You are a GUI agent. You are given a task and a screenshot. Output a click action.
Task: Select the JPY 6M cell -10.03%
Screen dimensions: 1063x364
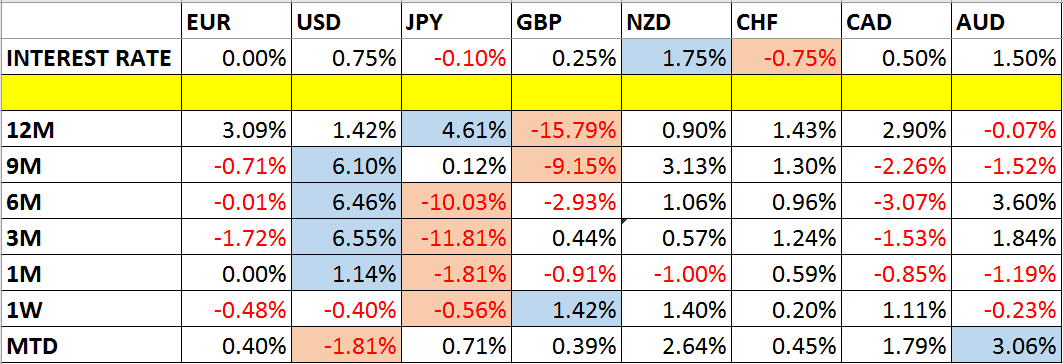(x=456, y=199)
